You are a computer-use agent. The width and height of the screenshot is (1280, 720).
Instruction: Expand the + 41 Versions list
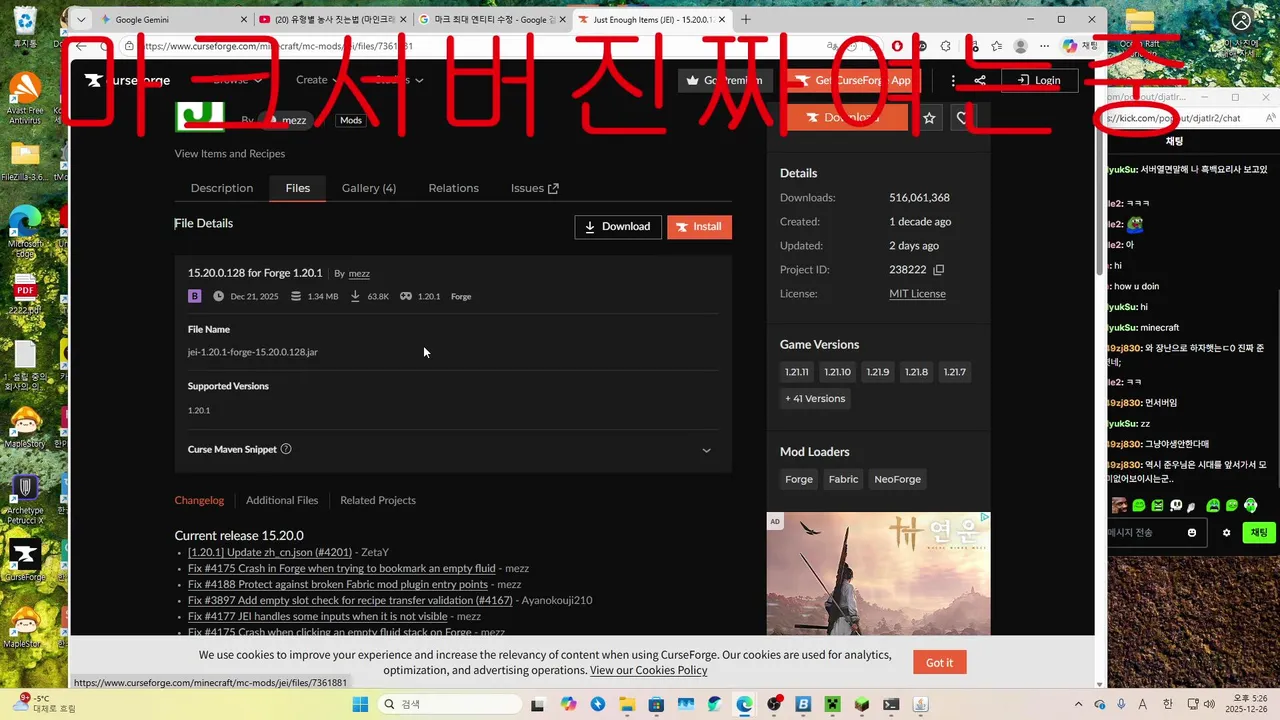[815, 398]
